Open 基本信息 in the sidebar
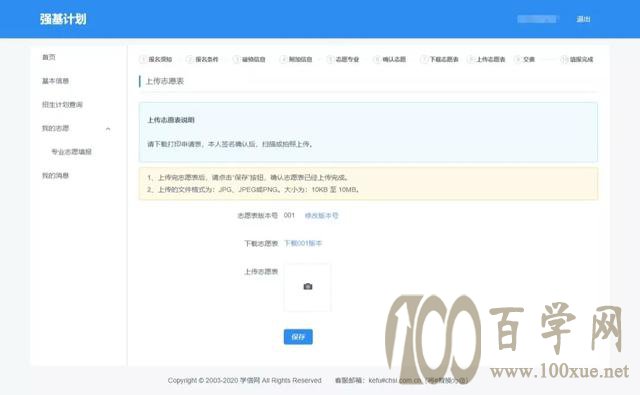The width and height of the screenshot is (640, 395). [x=56, y=81]
